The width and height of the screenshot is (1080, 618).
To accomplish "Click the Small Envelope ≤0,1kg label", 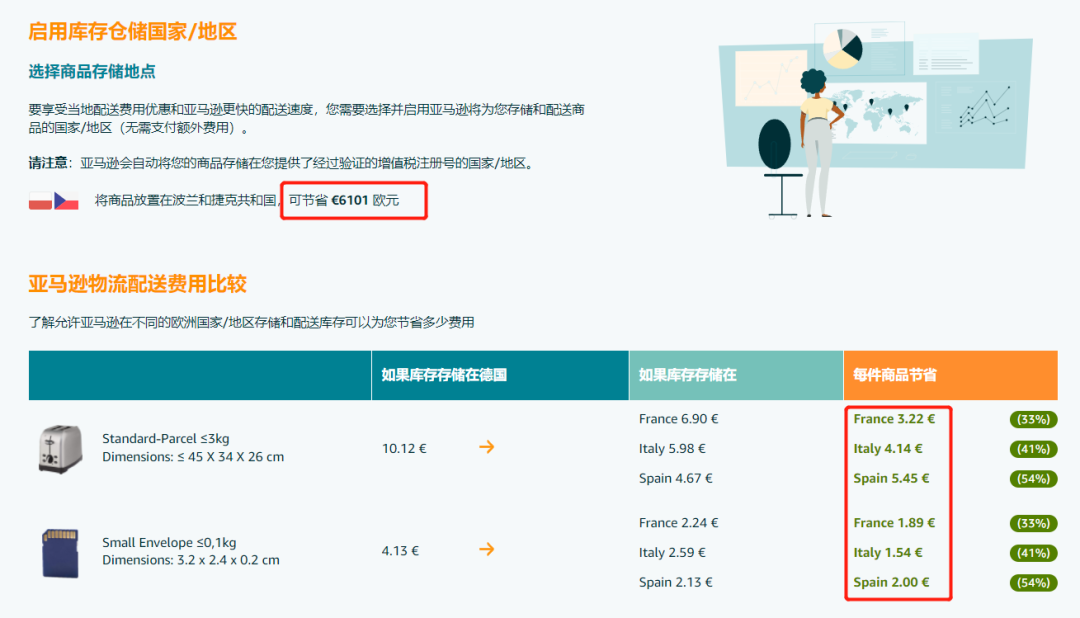I will coord(169,542).
